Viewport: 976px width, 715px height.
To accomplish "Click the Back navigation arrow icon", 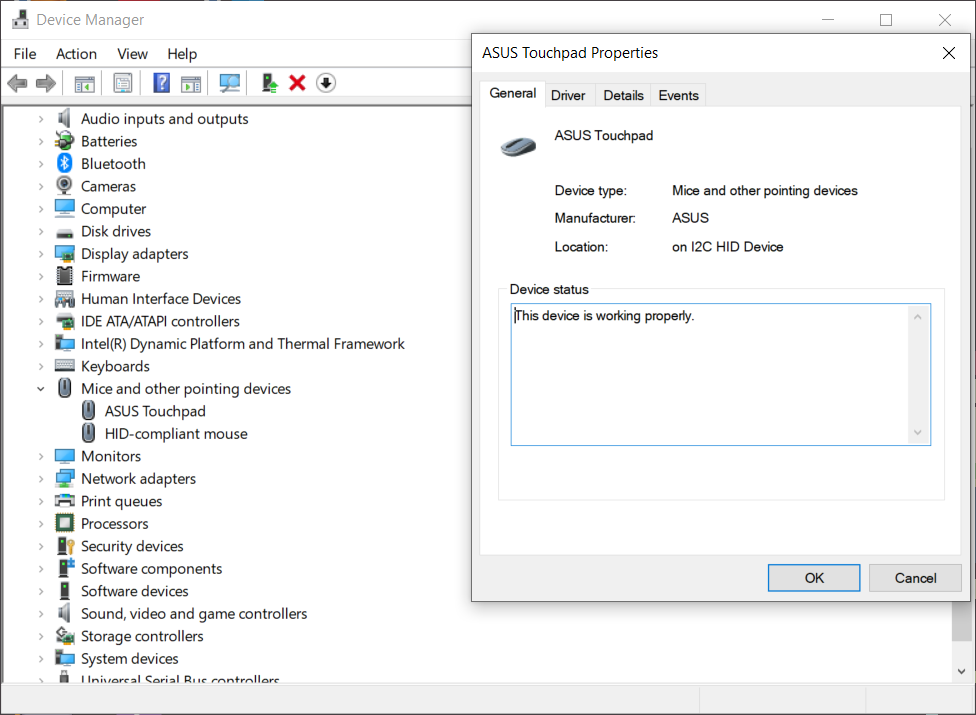I will [x=17, y=82].
